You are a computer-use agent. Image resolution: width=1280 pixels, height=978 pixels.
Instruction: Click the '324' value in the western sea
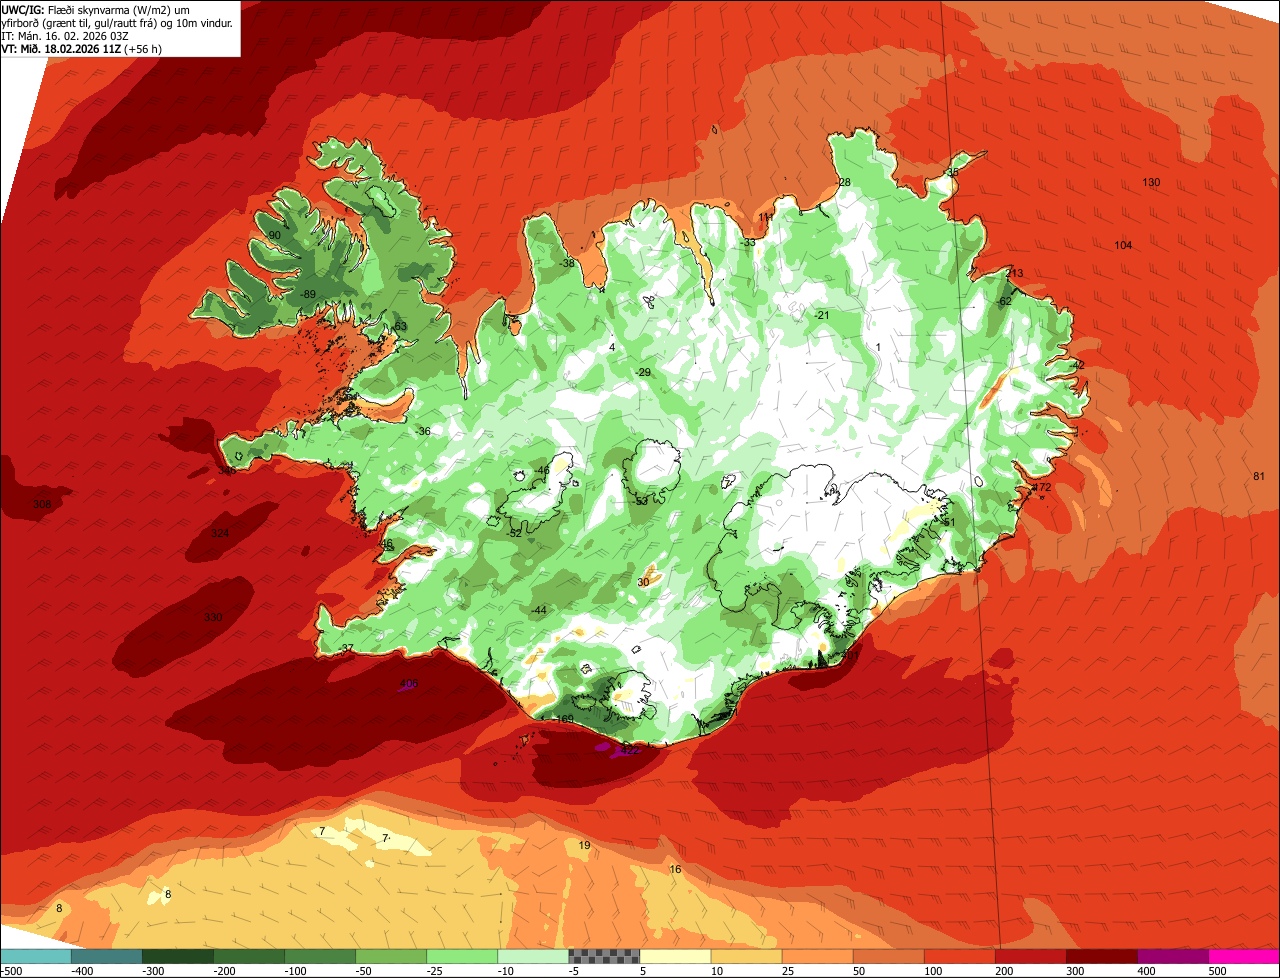click(x=220, y=533)
